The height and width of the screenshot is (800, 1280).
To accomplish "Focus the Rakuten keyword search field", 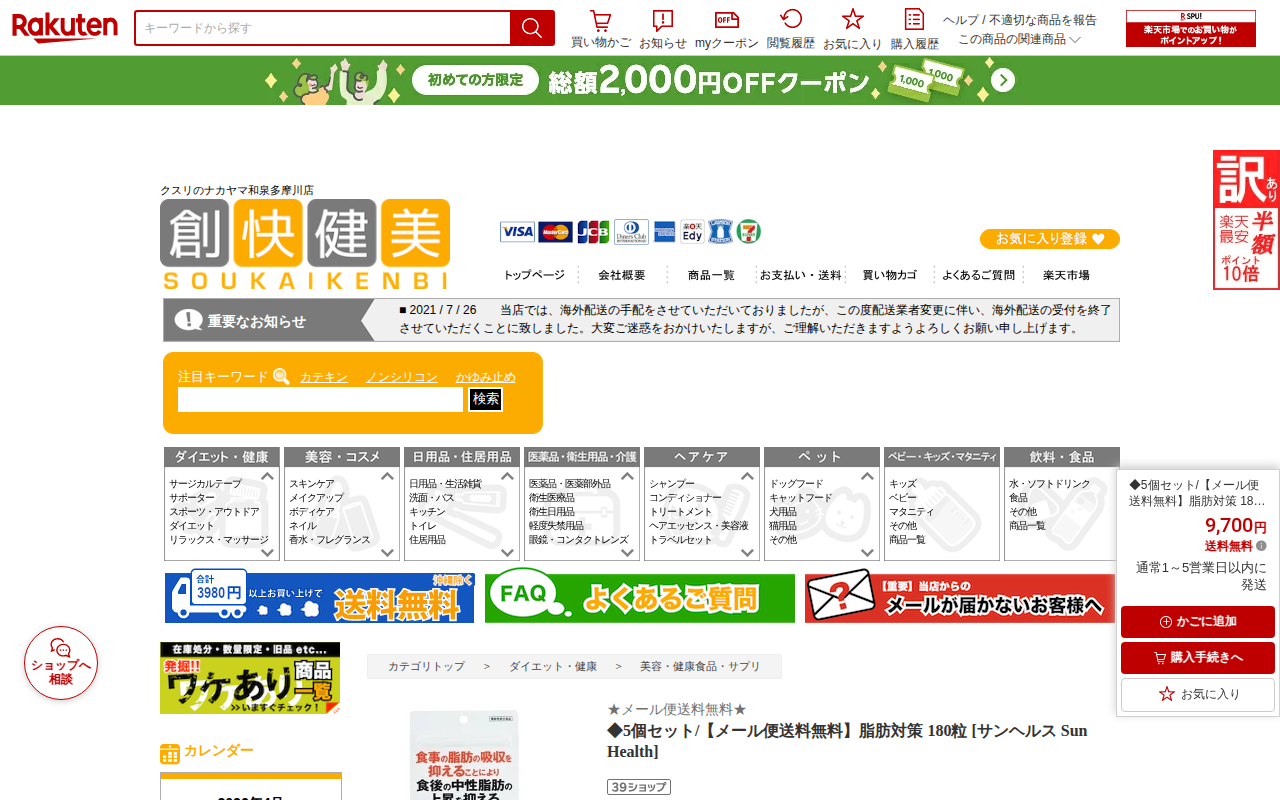I will click(x=323, y=28).
